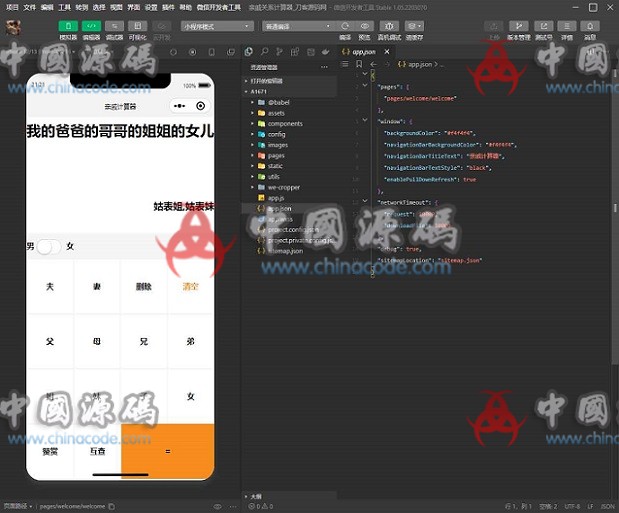Image resolution: width=619 pixels, height=513 pixels.
Task: Fold the "window" block in editor
Action: pyautogui.click(x=365, y=120)
